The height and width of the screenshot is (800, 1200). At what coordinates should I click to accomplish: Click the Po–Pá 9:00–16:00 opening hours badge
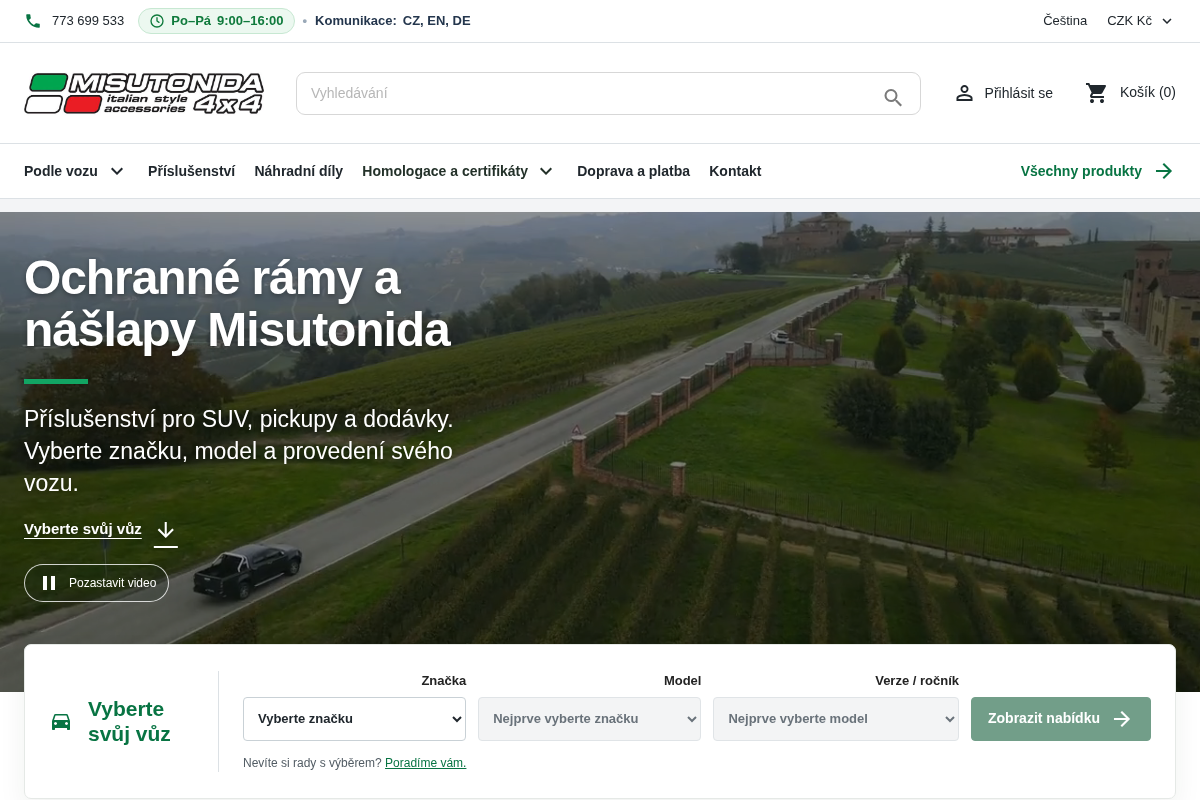(x=216, y=21)
